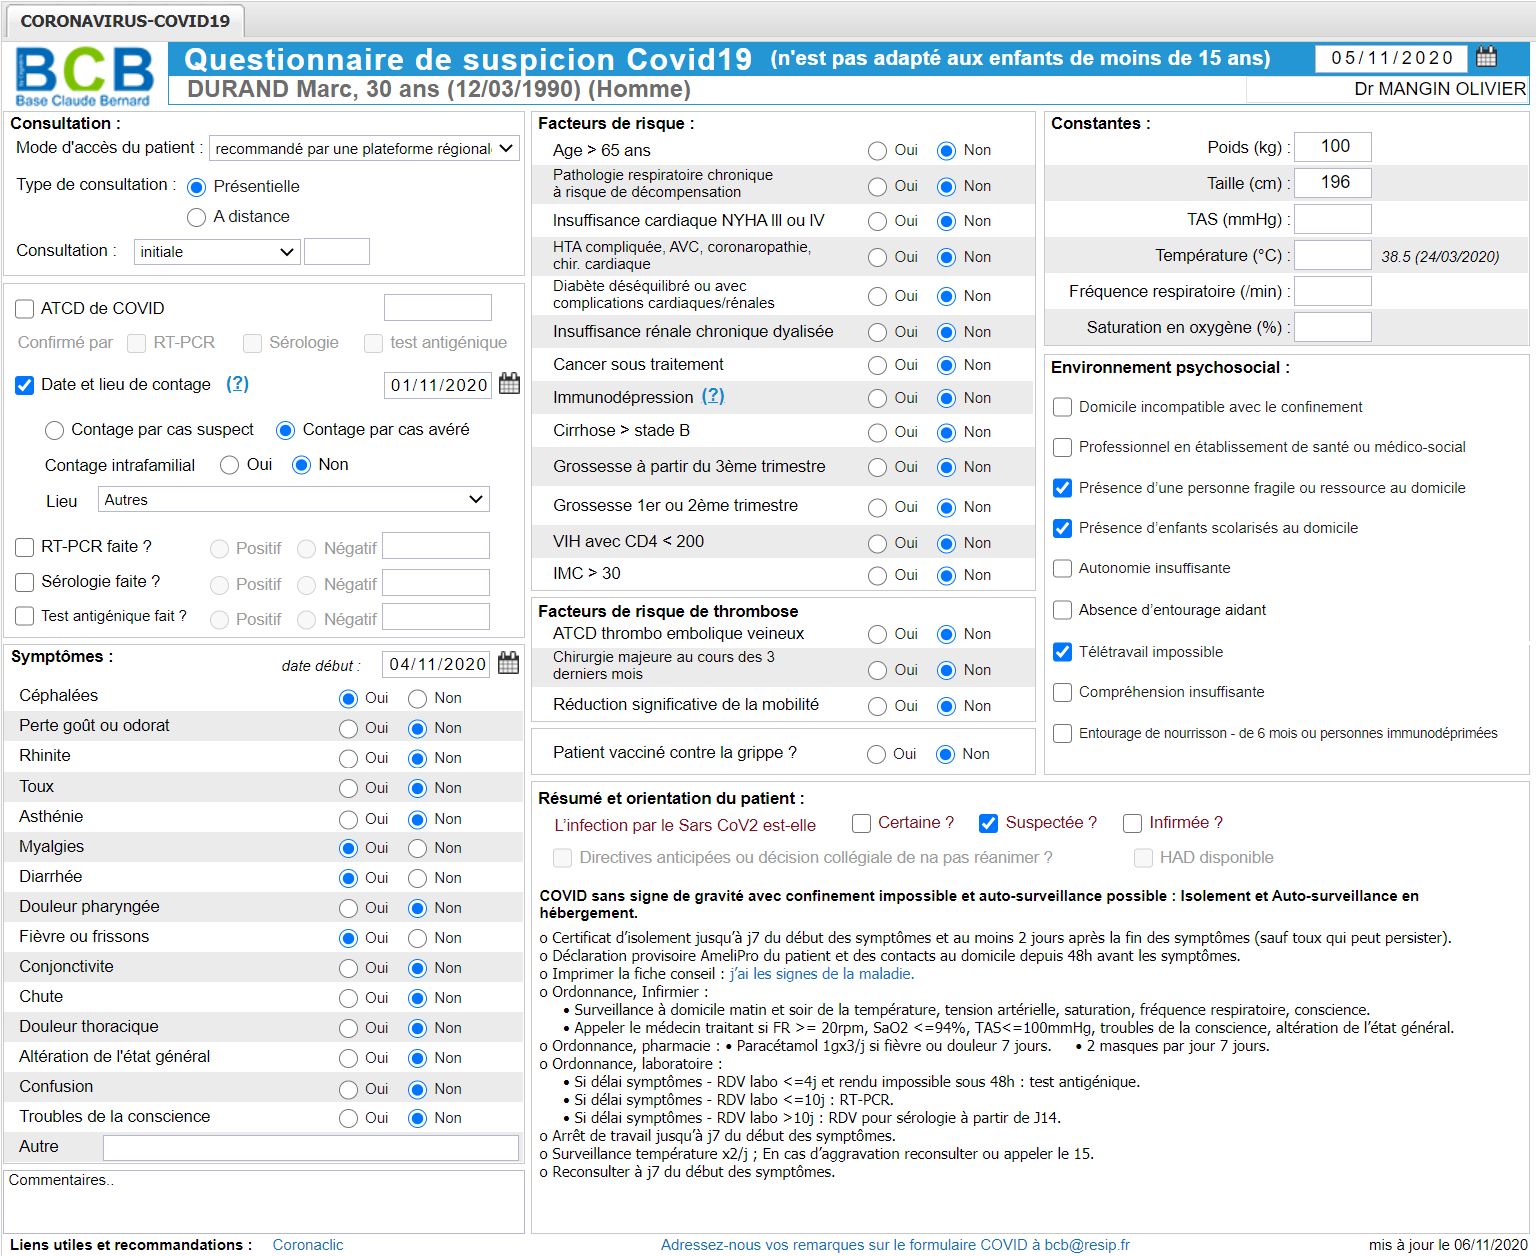Click the Autre symptom text field

tap(311, 1148)
